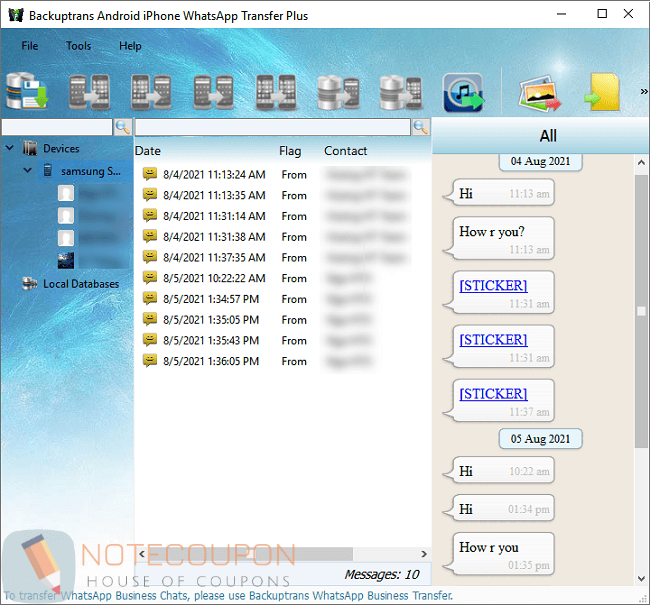Select the third contact avatar under samsung
The width and height of the screenshot is (650, 605).
coord(66,238)
